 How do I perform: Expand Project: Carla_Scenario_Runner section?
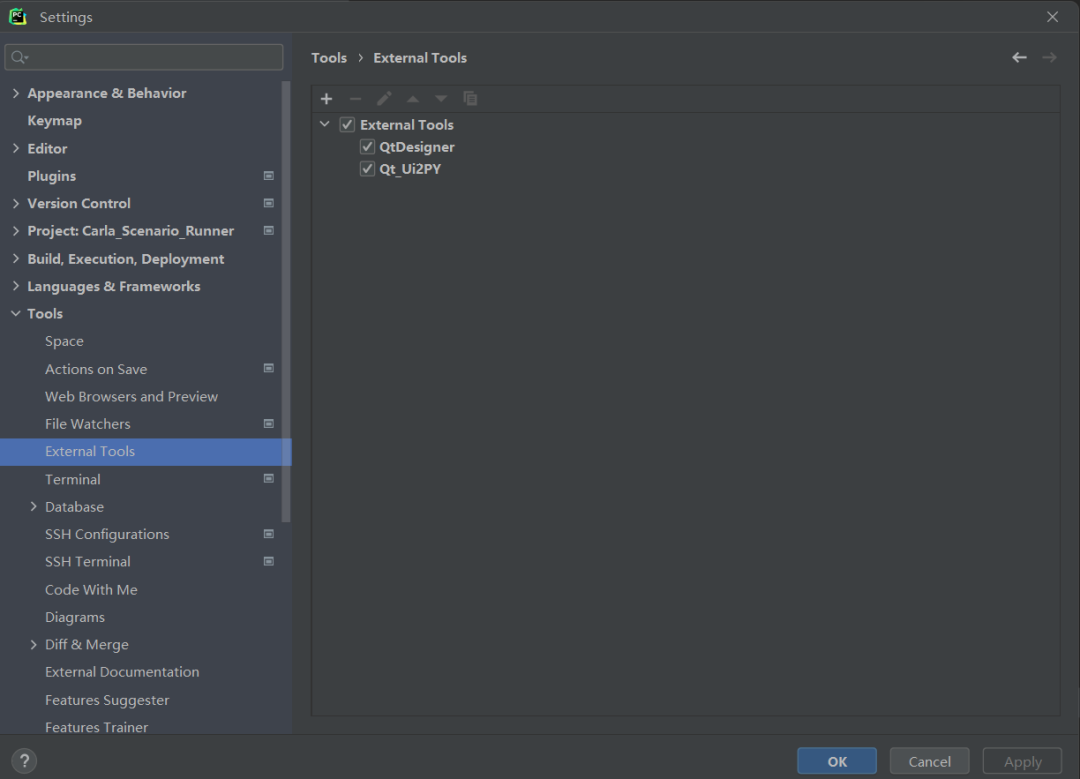(x=16, y=231)
